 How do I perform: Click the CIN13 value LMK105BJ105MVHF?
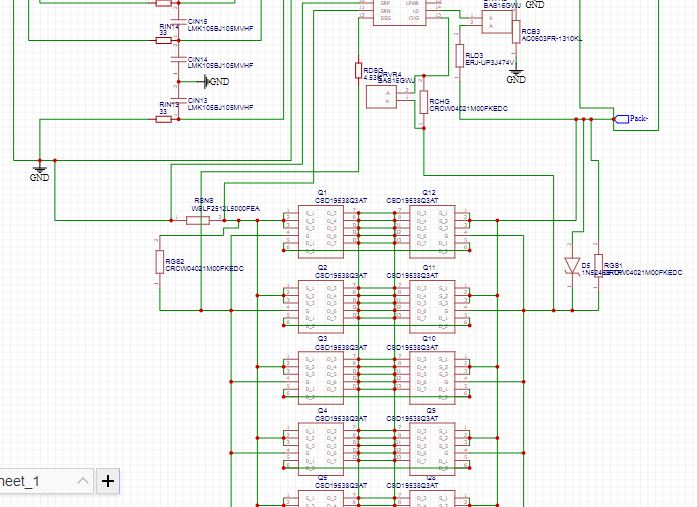[220, 108]
